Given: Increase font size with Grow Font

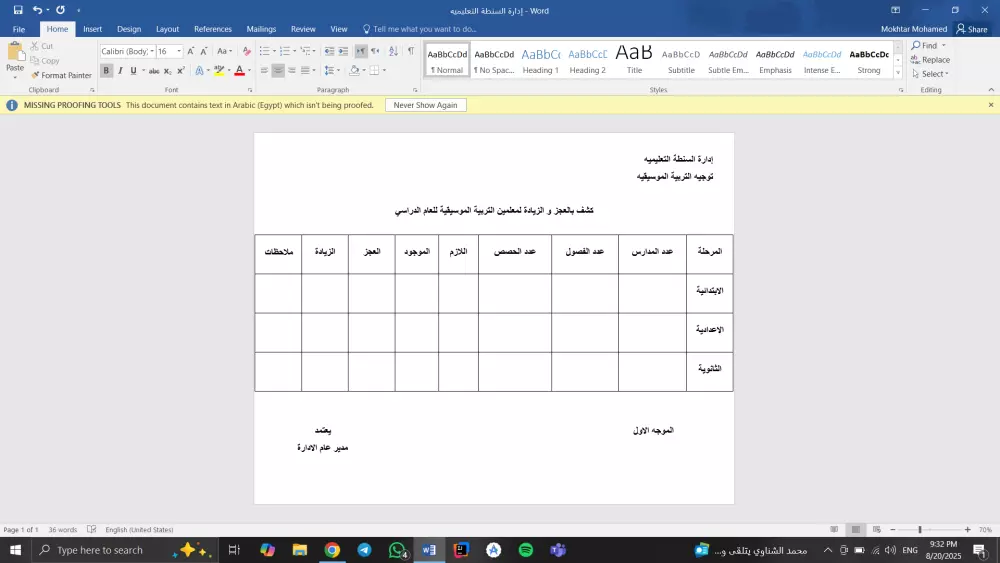Looking at the screenshot, I should point(191,51).
